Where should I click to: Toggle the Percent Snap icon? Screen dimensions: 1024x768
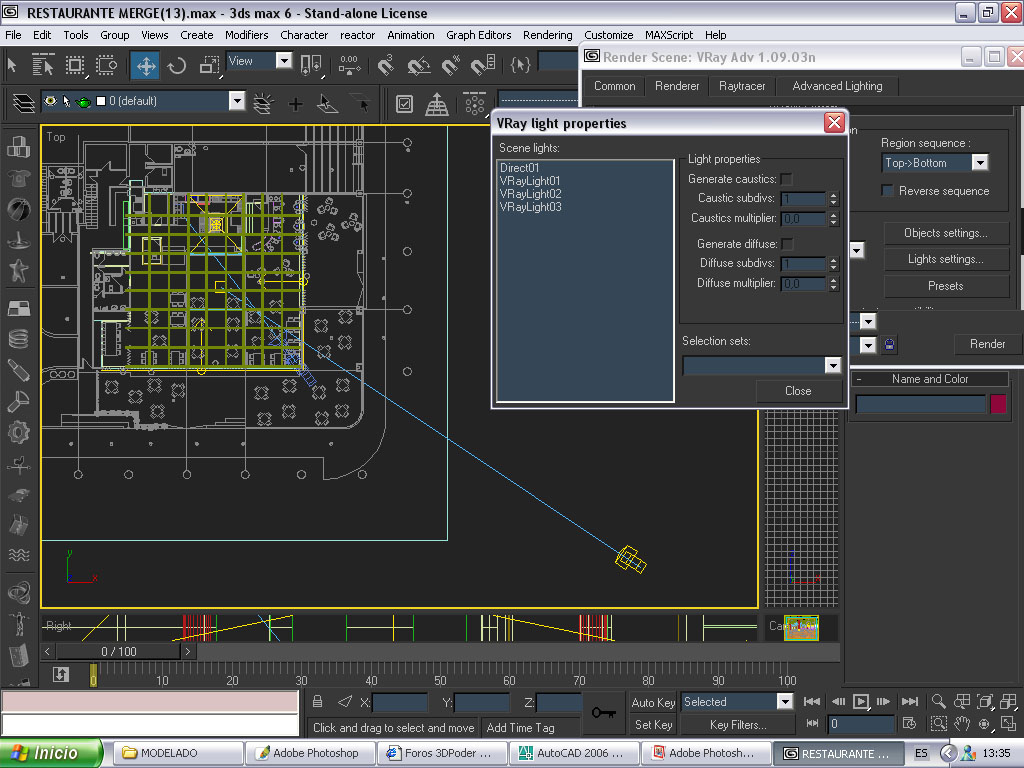pos(451,65)
